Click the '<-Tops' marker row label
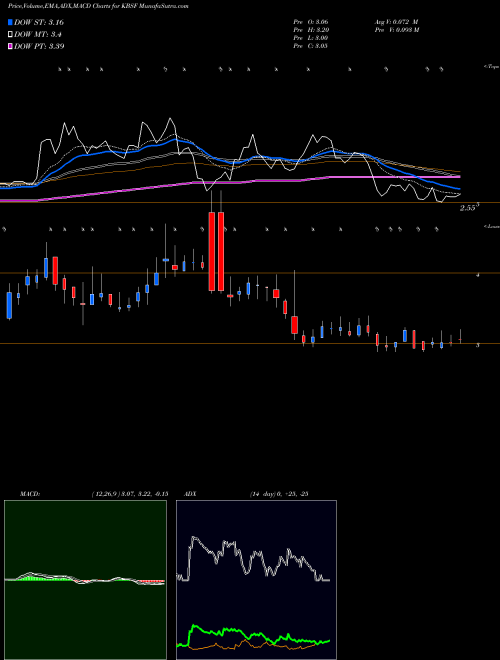 [491, 67]
